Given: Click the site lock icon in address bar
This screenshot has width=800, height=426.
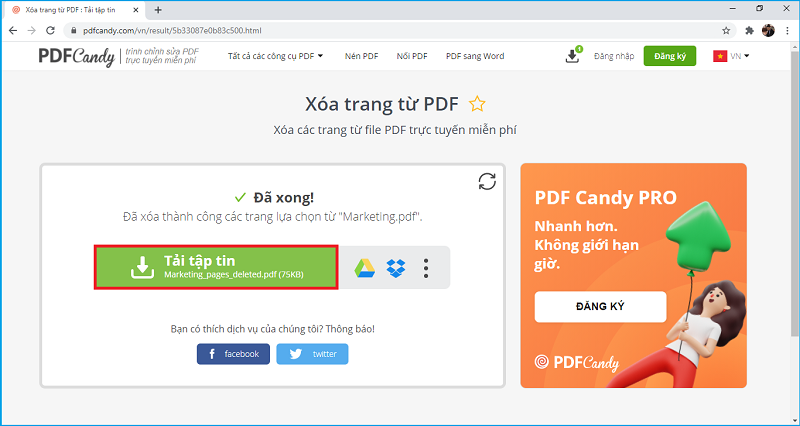Looking at the screenshot, I should (73, 31).
